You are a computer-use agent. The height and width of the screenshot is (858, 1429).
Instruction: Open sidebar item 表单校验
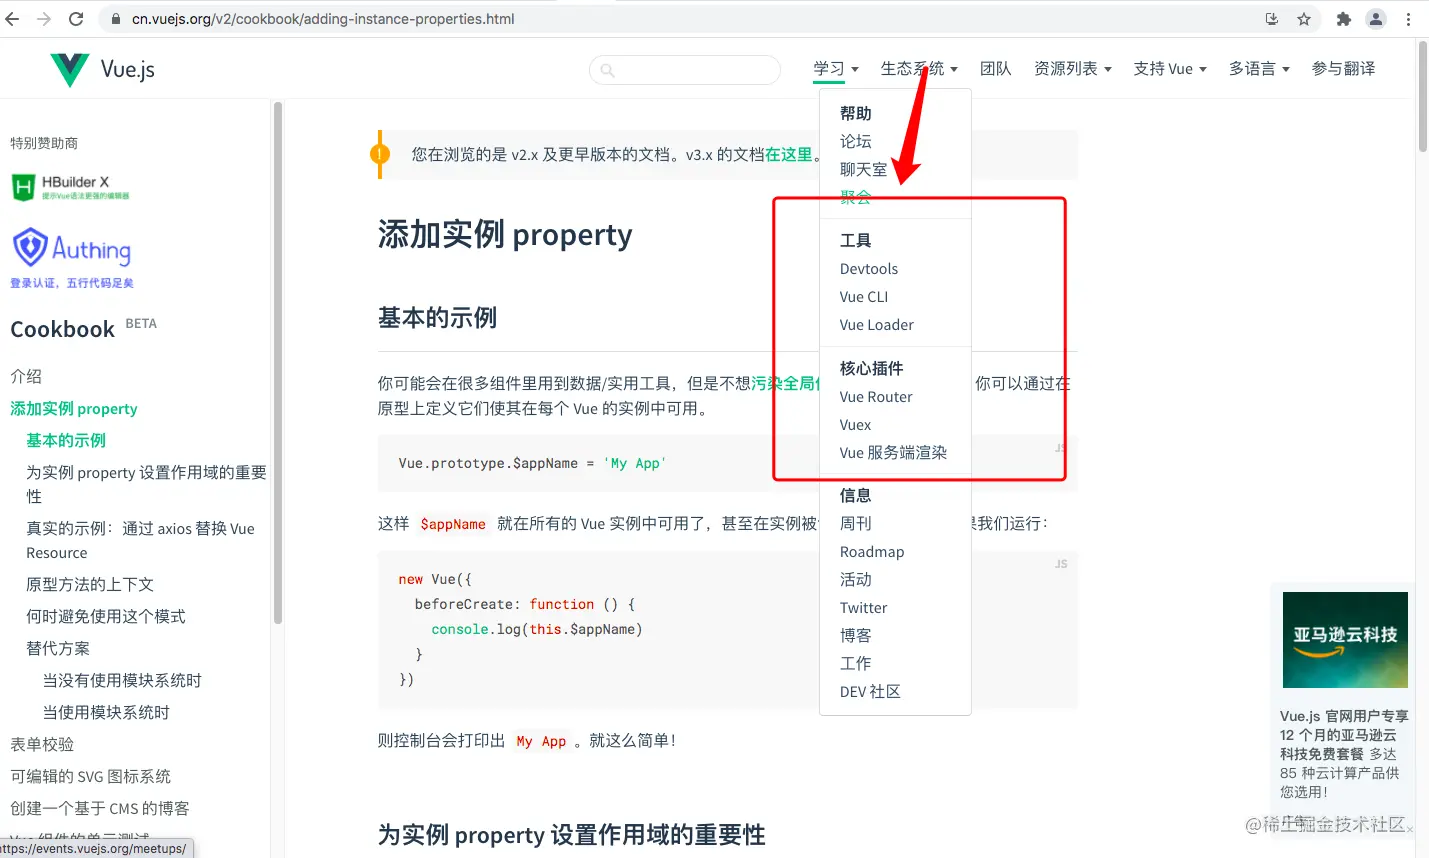[42, 745]
